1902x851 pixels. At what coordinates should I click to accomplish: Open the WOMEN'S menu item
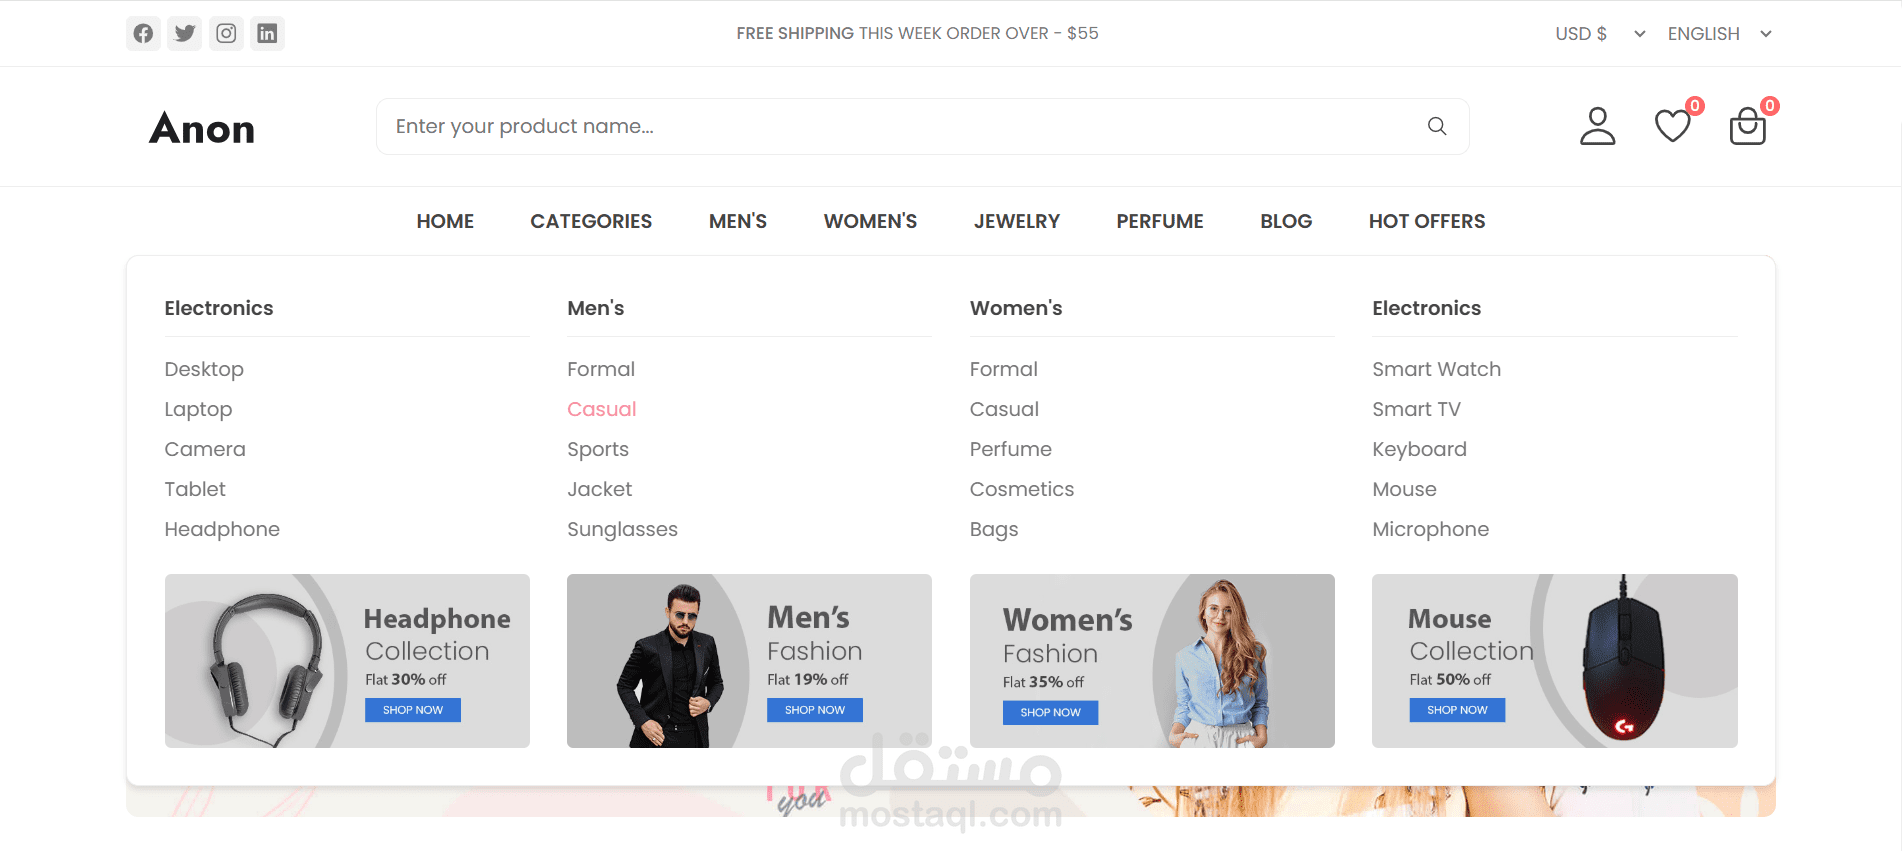point(870,221)
